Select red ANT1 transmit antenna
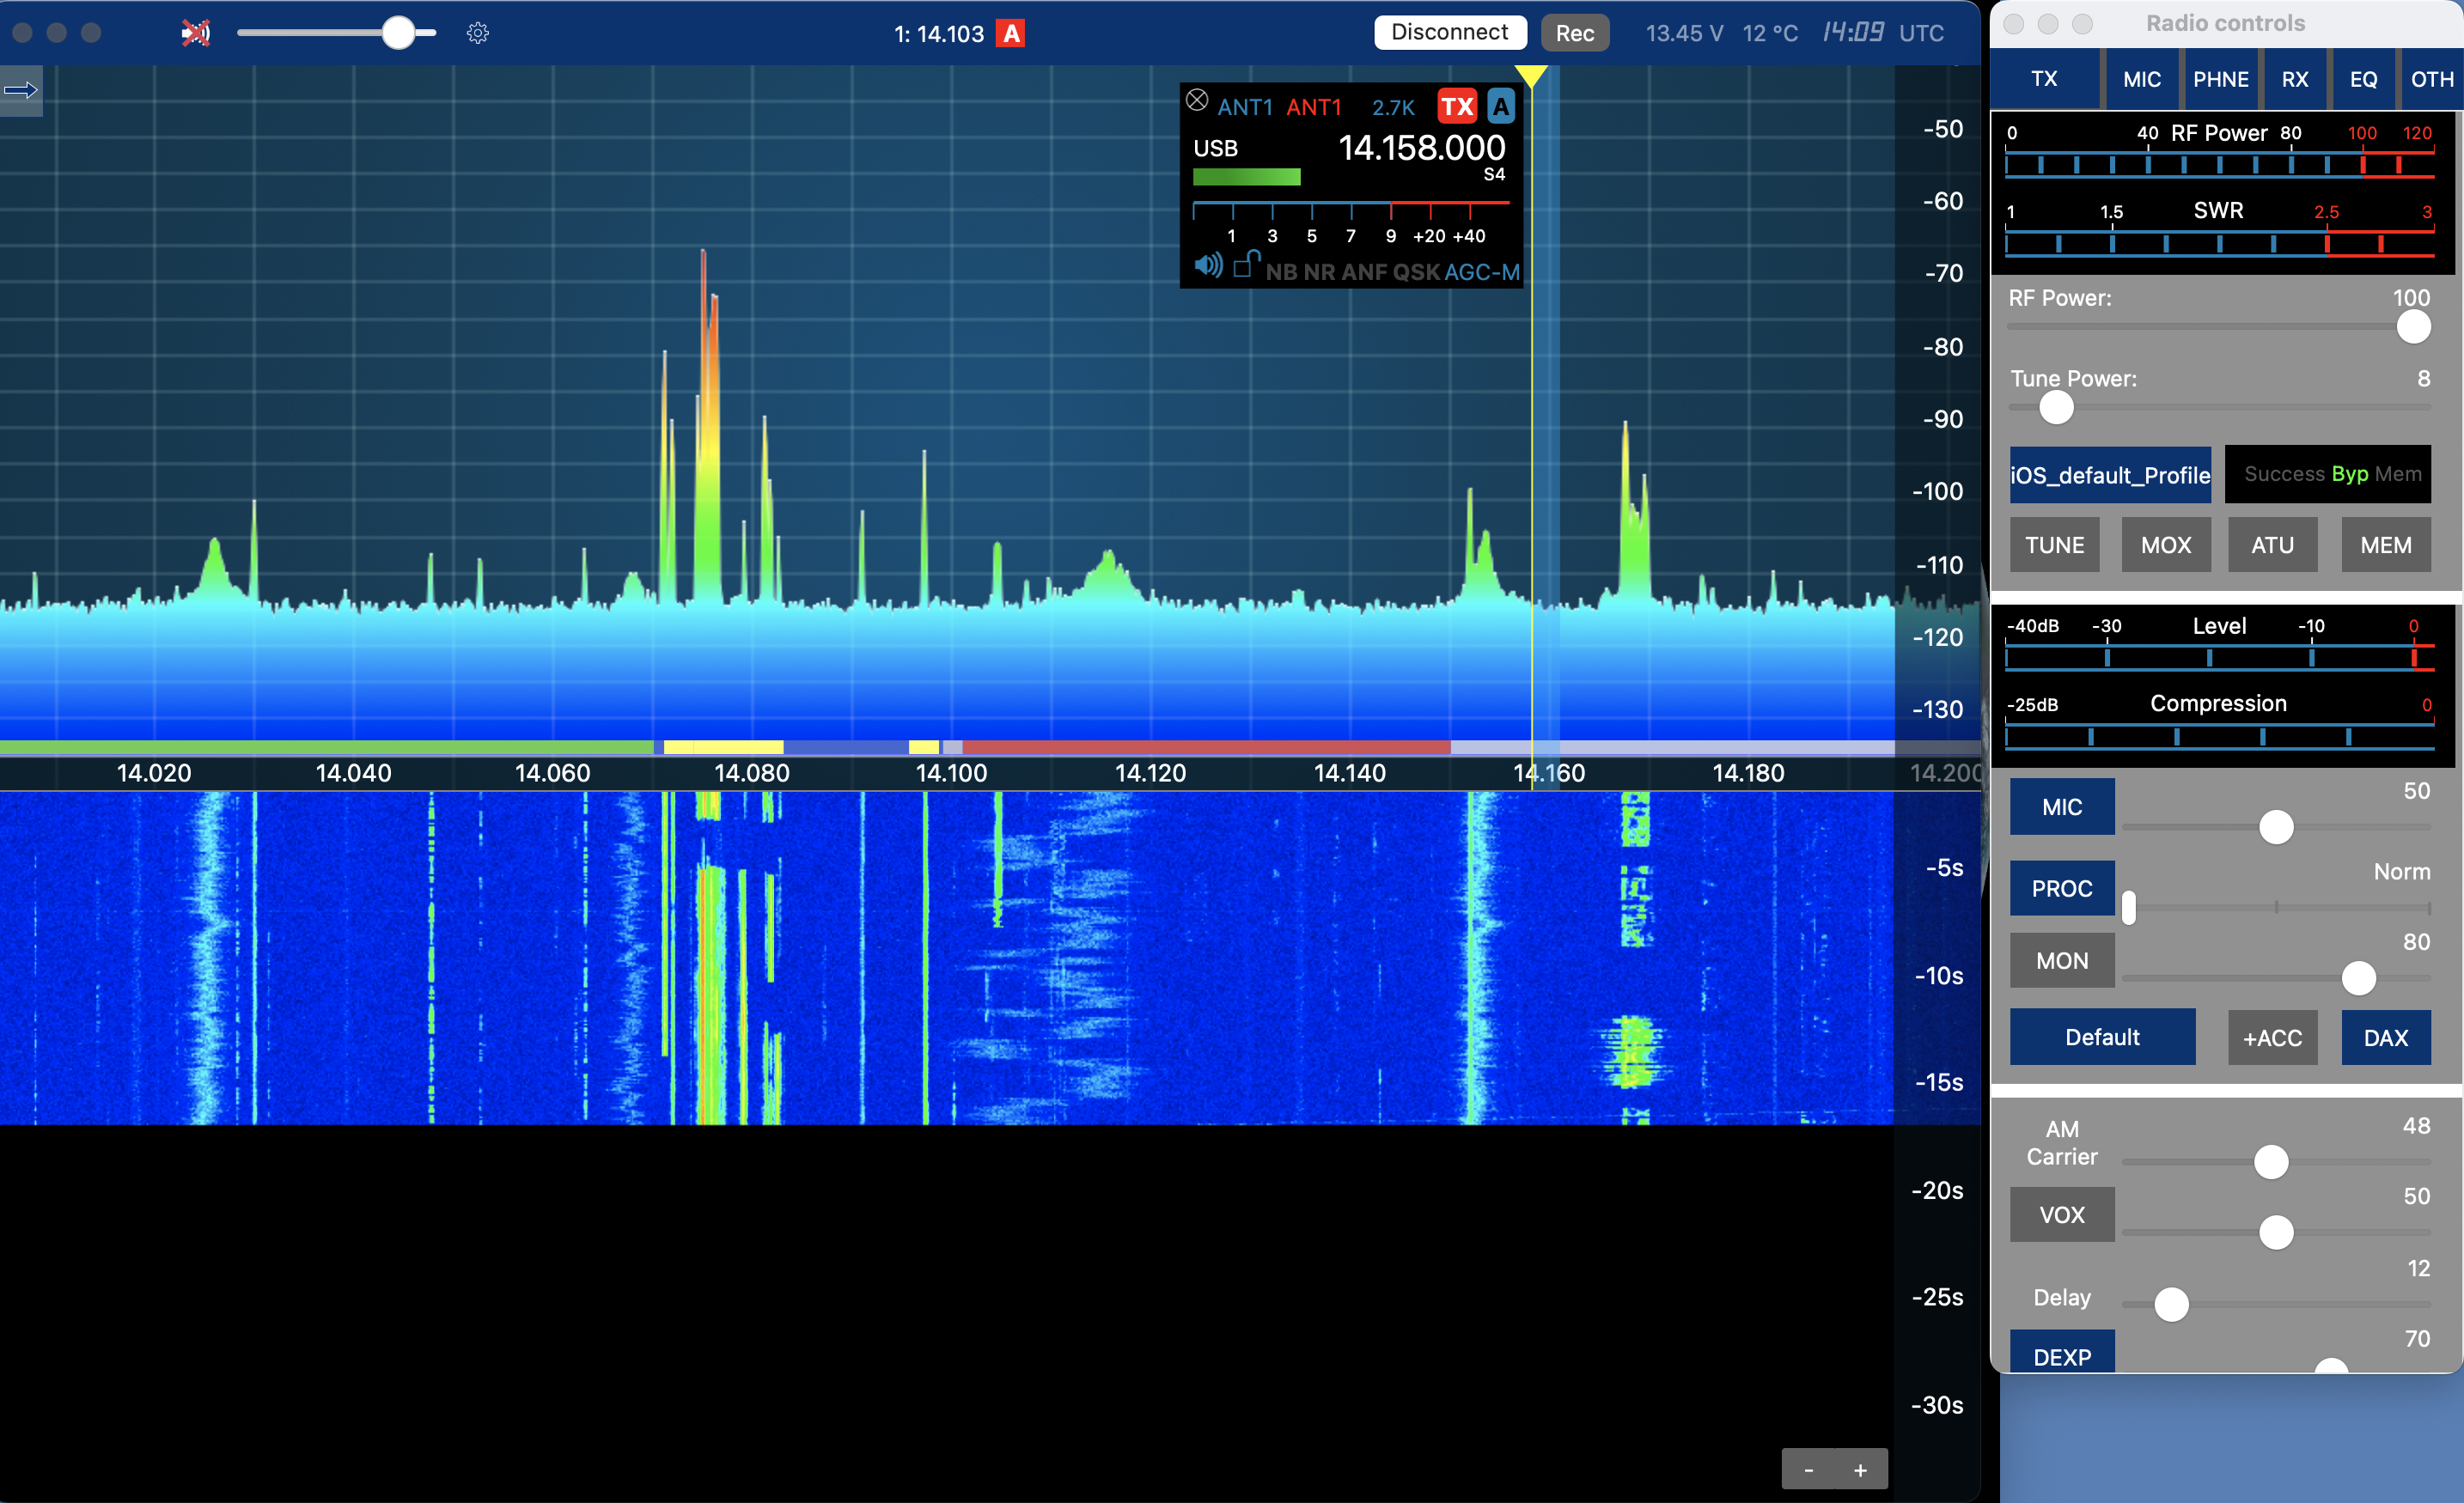 pos(1314,108)
